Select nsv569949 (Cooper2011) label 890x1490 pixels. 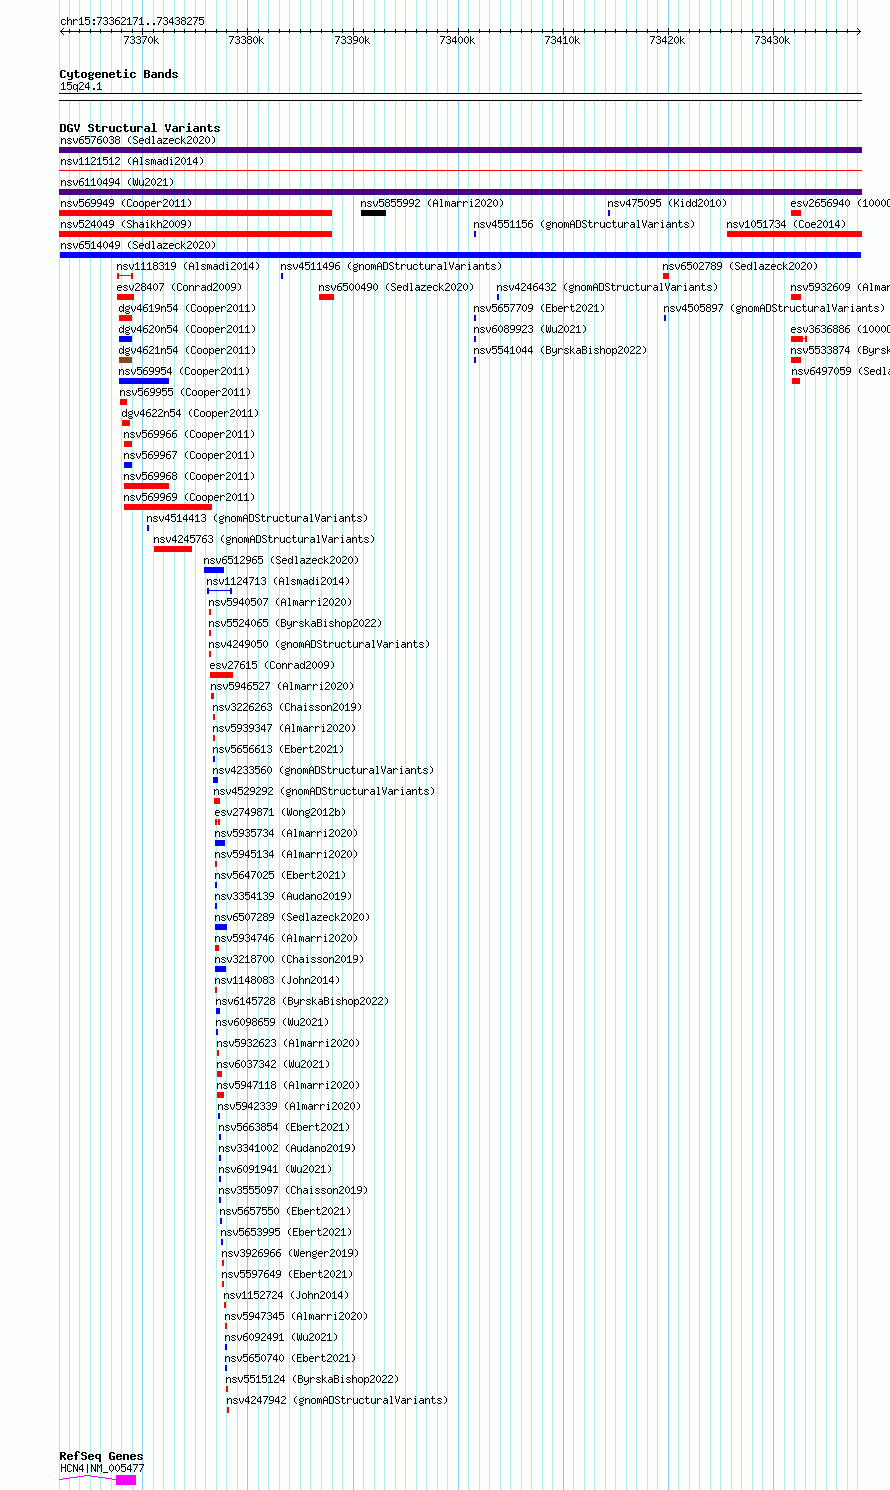coord(126,203)
